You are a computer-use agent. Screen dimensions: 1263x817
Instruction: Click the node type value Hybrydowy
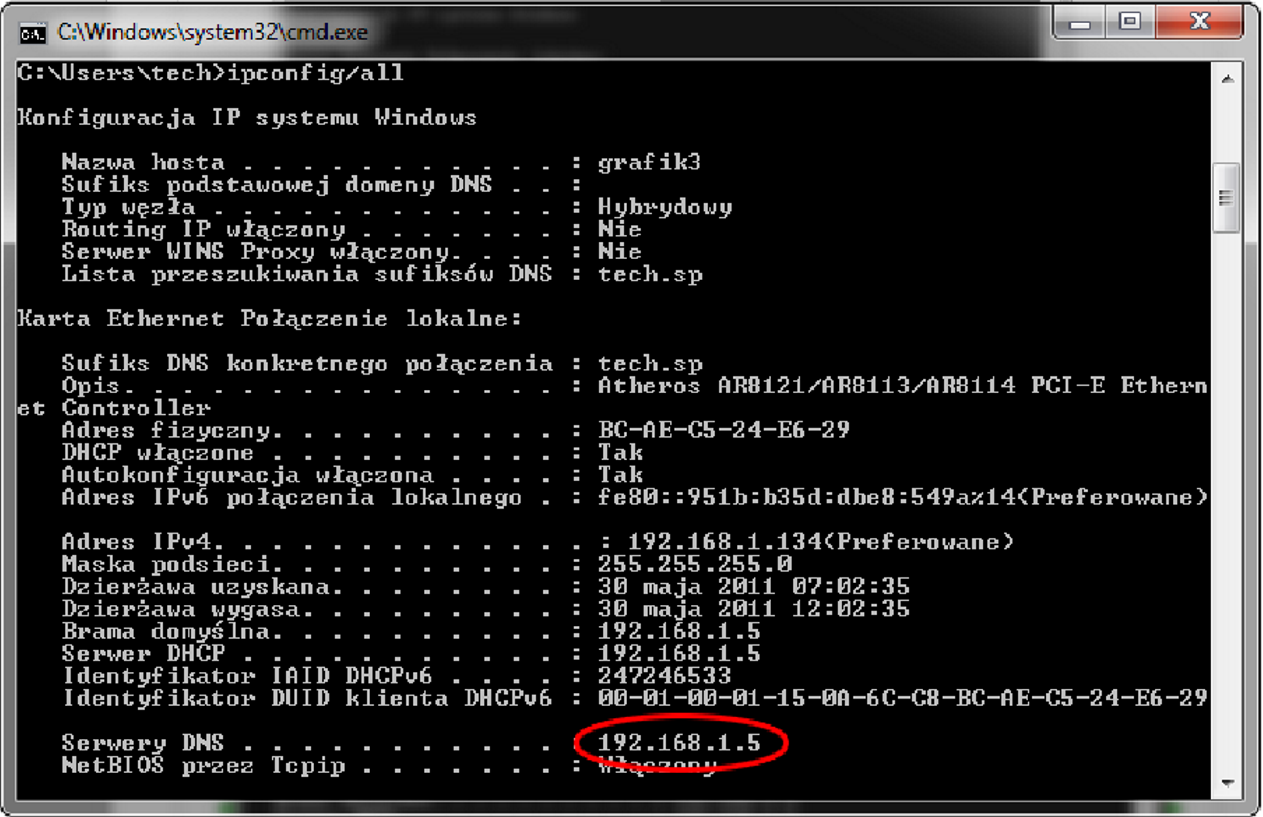point(665,208)
